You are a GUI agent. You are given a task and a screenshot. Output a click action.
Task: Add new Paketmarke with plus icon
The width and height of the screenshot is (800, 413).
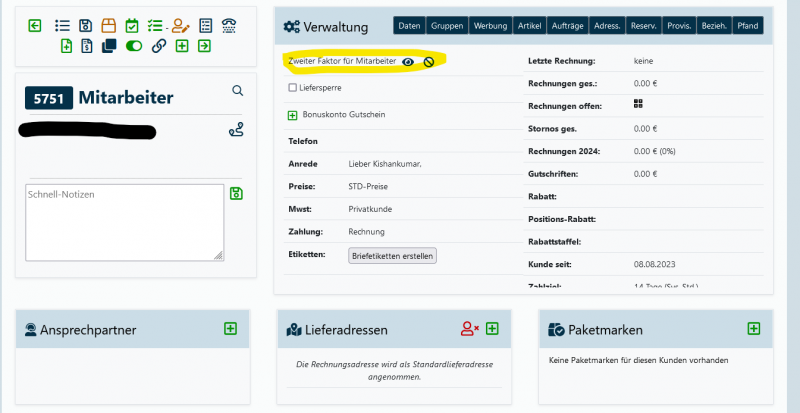tap(754, 328)
